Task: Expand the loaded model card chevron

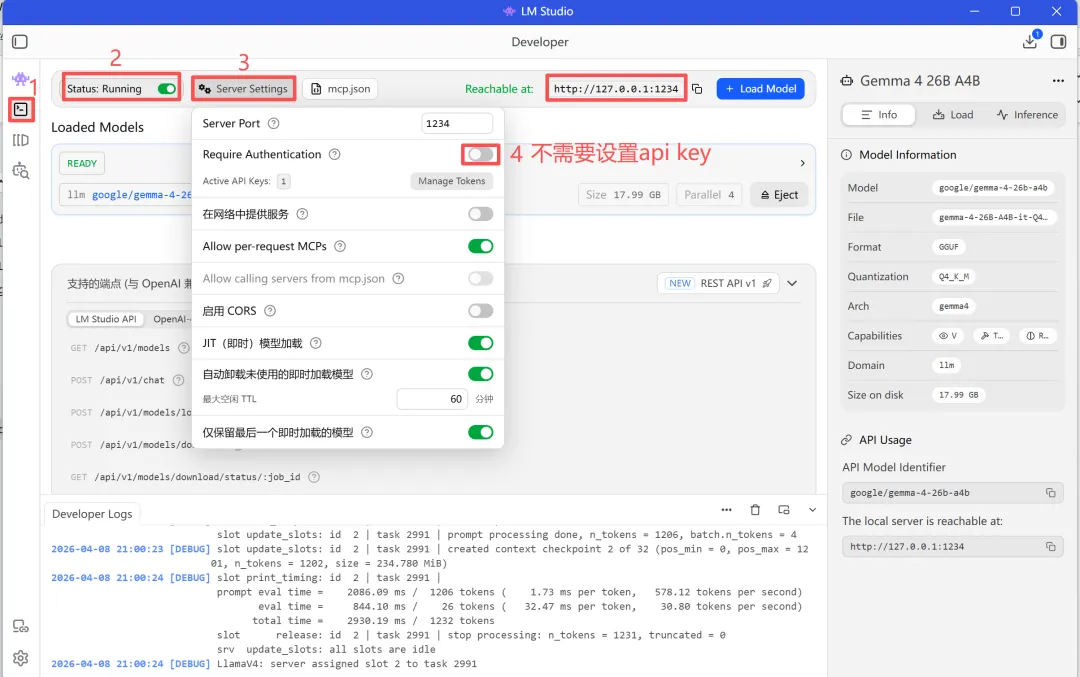Action: click(x=802, y=163)
